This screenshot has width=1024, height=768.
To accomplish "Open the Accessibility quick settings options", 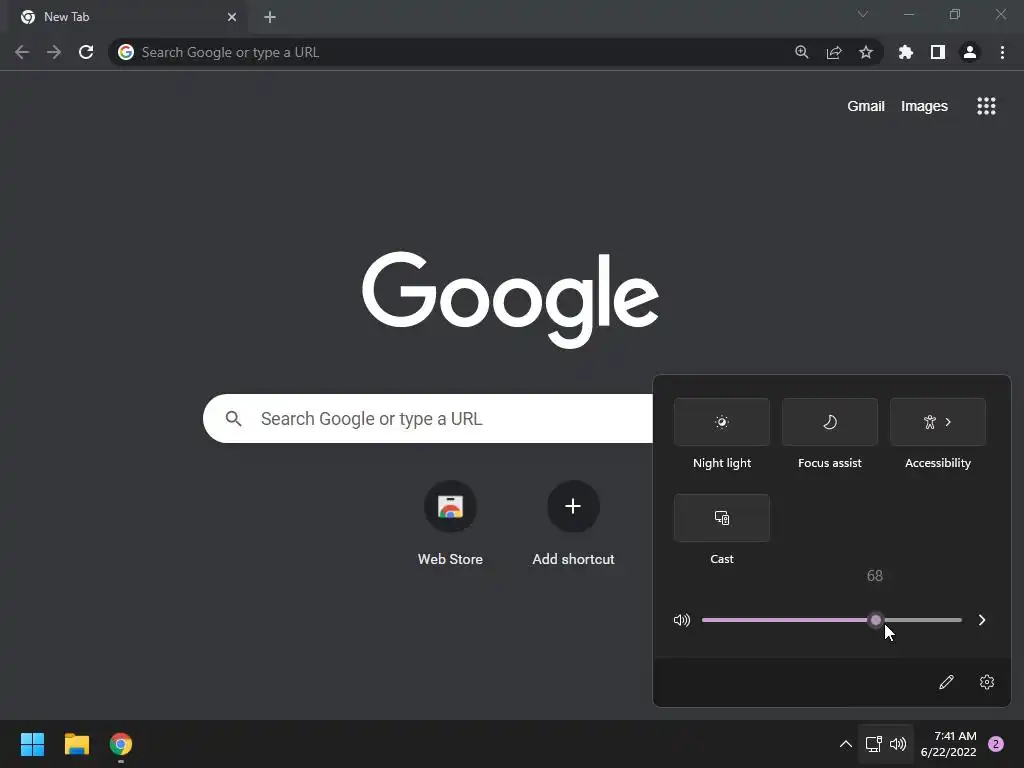I will coord(938,422).
